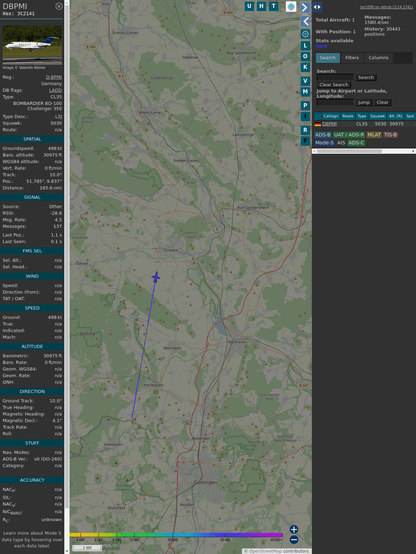Zoom out with the minus button

click(x=294, y=540)
